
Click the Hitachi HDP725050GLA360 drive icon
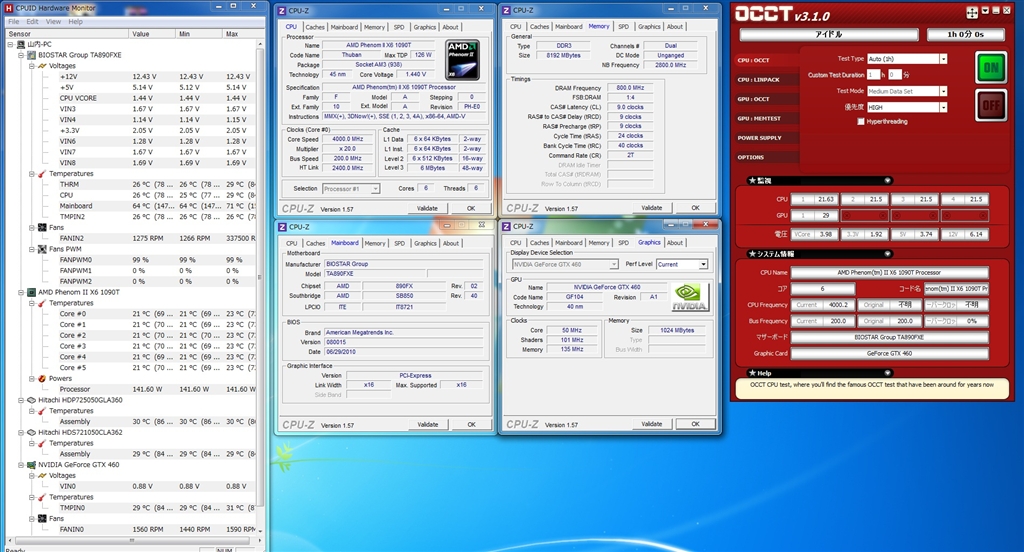click(x=31, y=400)
